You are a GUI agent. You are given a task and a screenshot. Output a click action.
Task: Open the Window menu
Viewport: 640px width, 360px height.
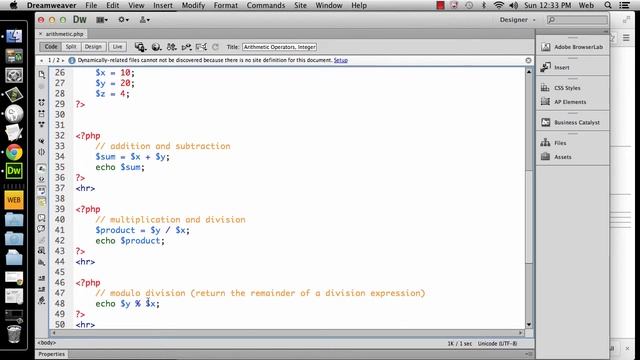pyautogui.click(x=329, y=5)
